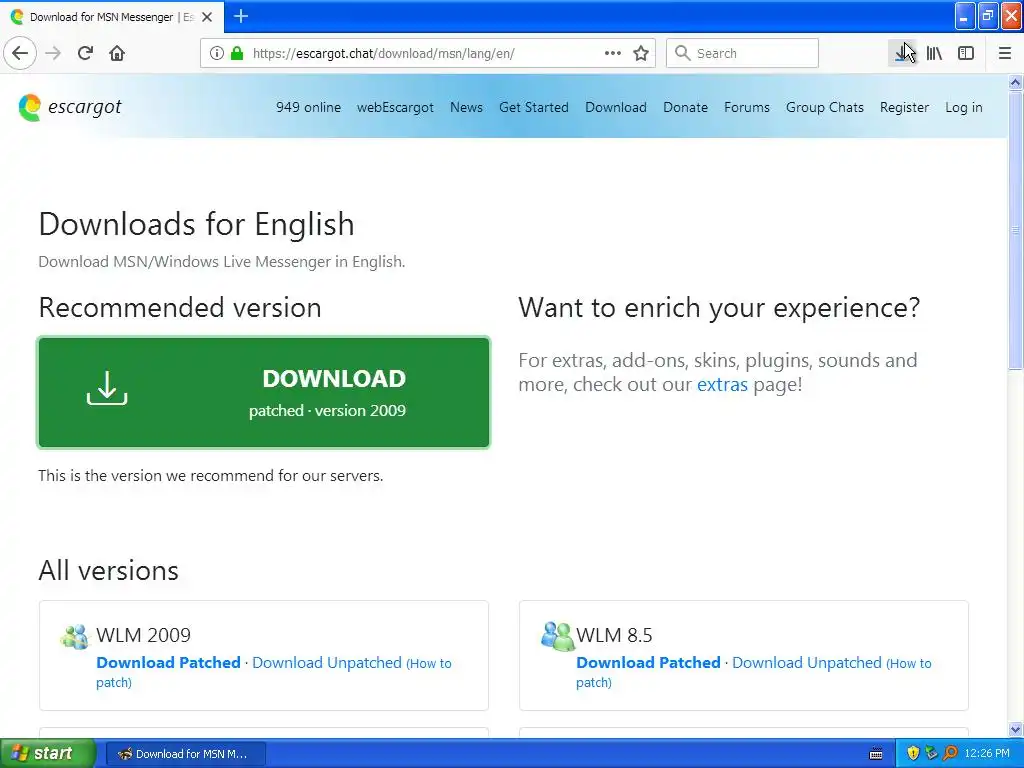Select the Download for MSN Messenger tab

[112, 17]
